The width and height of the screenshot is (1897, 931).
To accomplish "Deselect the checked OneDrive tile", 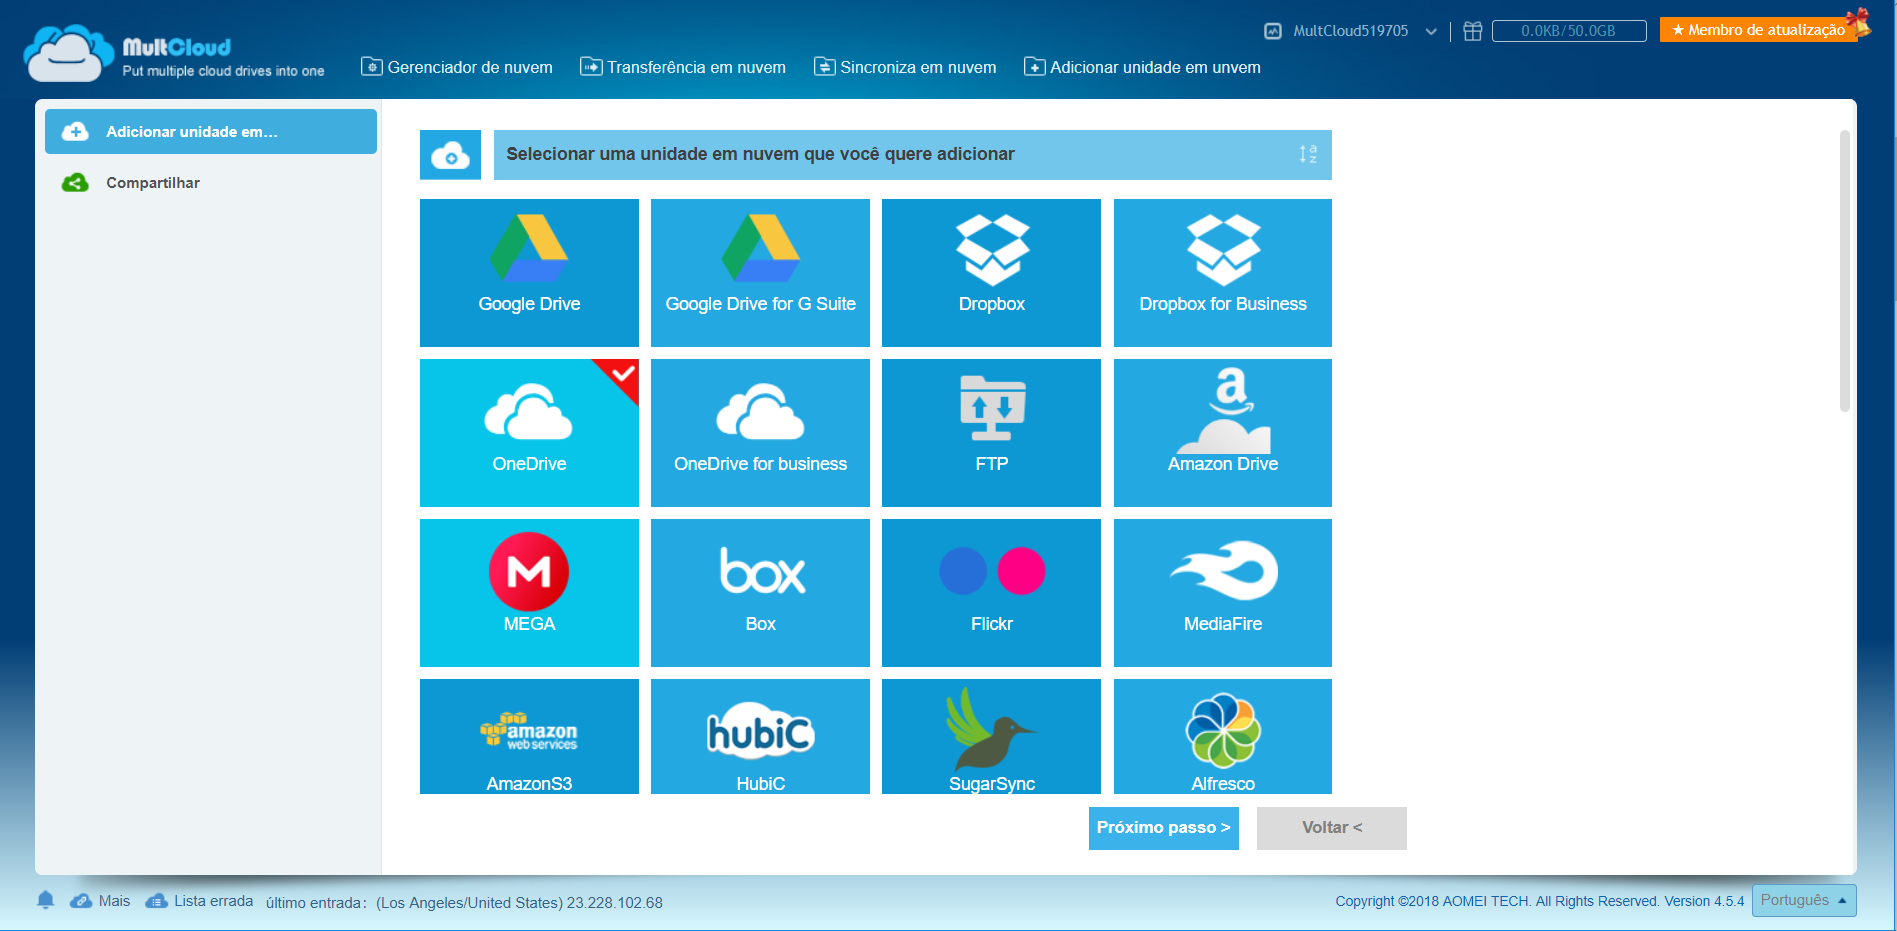I will 529,433.
